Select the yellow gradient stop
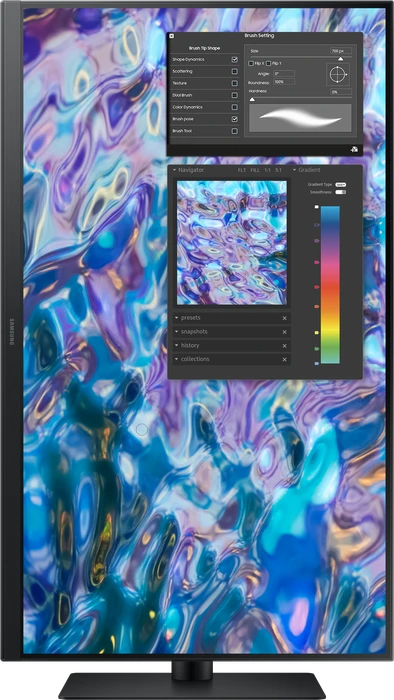394x700 pixels. pos(317,333)
